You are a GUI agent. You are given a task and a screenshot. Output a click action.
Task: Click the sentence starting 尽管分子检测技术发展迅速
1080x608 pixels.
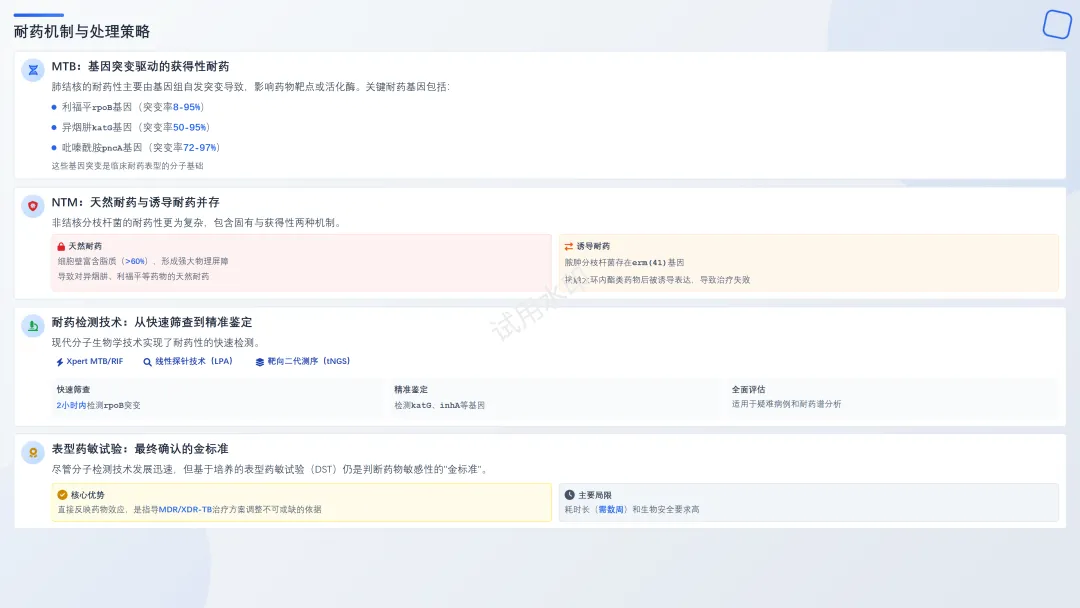[x=271, y=470]
